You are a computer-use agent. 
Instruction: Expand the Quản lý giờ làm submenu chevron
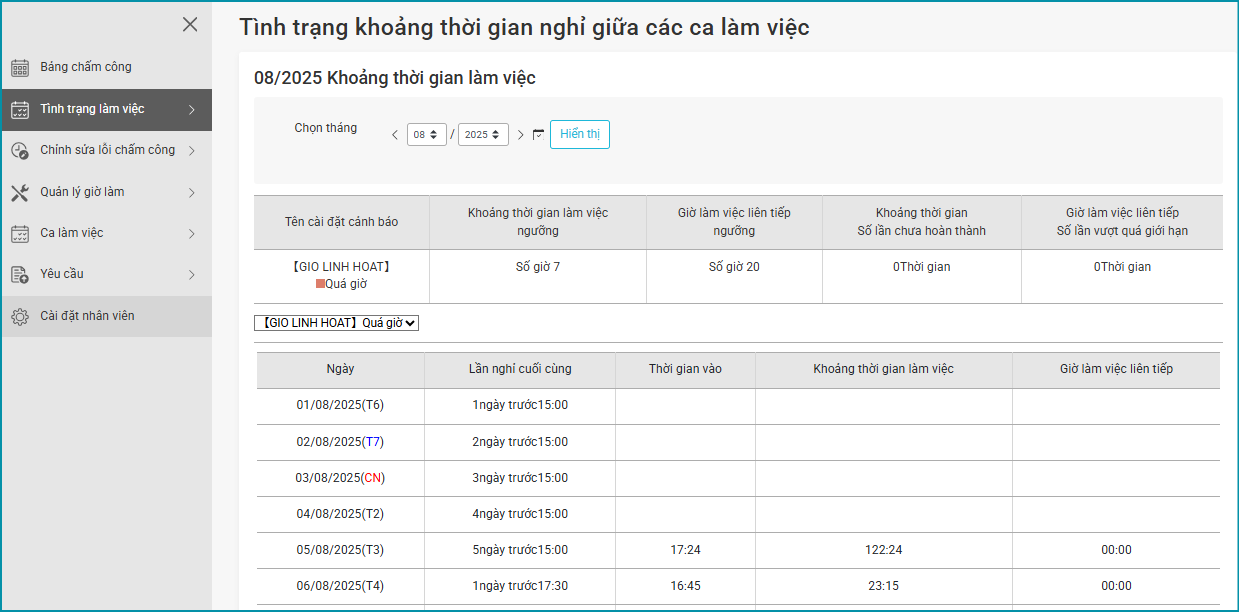coord(191,193)
